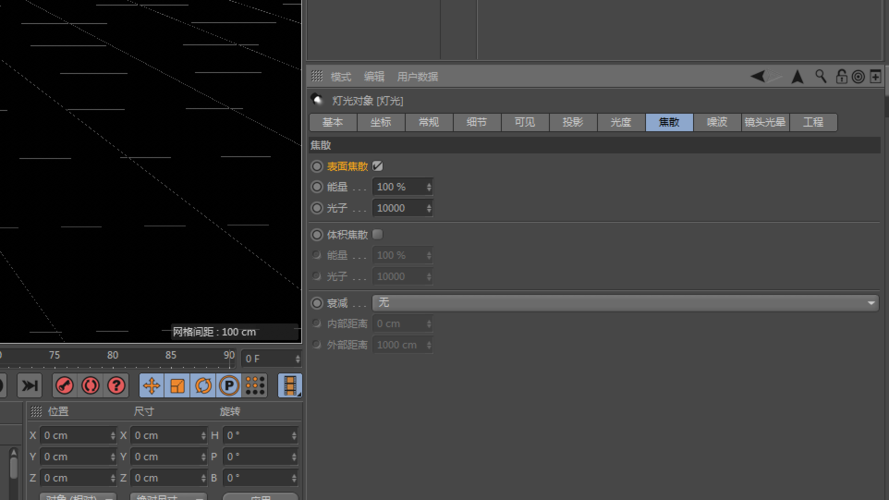Switch to the 投影 tab
This screenshot has width=889, height=500.
coord(572,122)
